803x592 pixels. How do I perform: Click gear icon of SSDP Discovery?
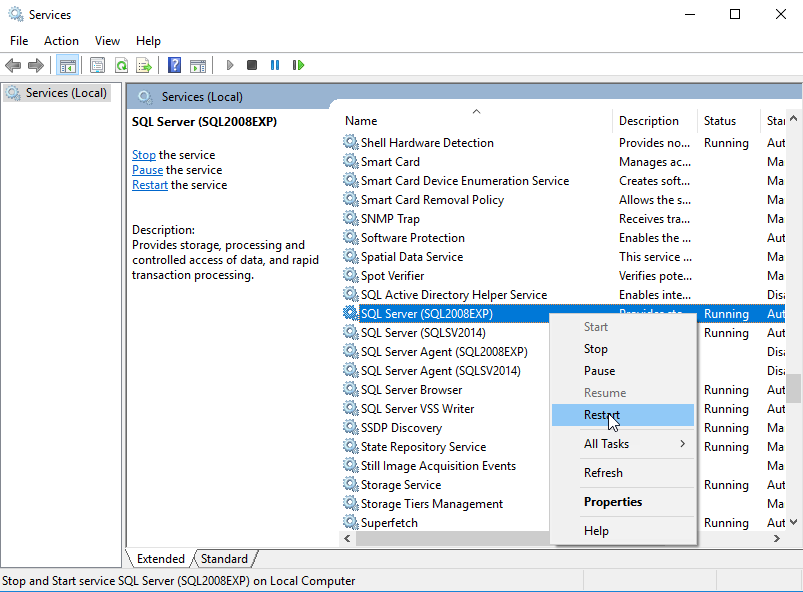pyautogui.click(x=350, y=427)
